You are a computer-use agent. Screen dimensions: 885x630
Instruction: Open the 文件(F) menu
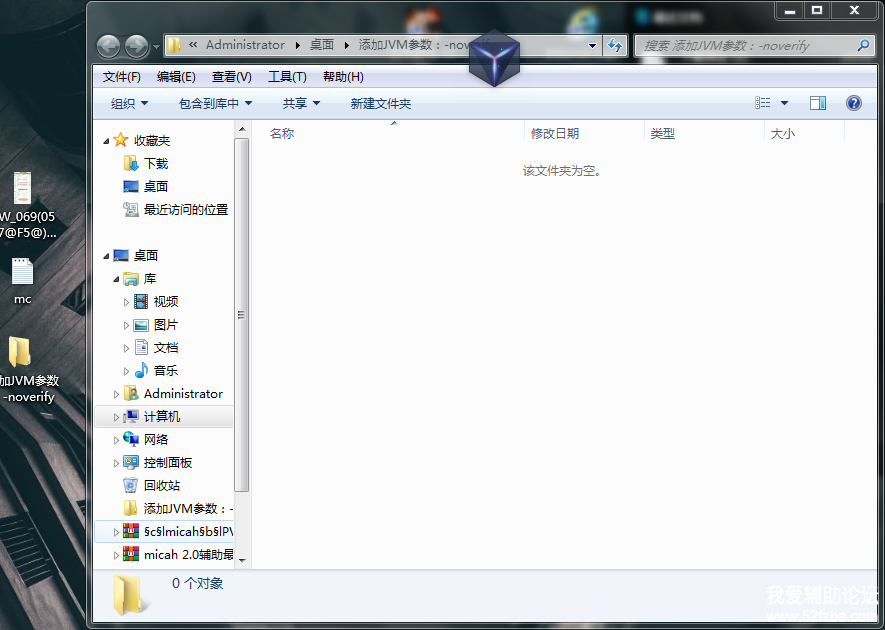point(121,77)
